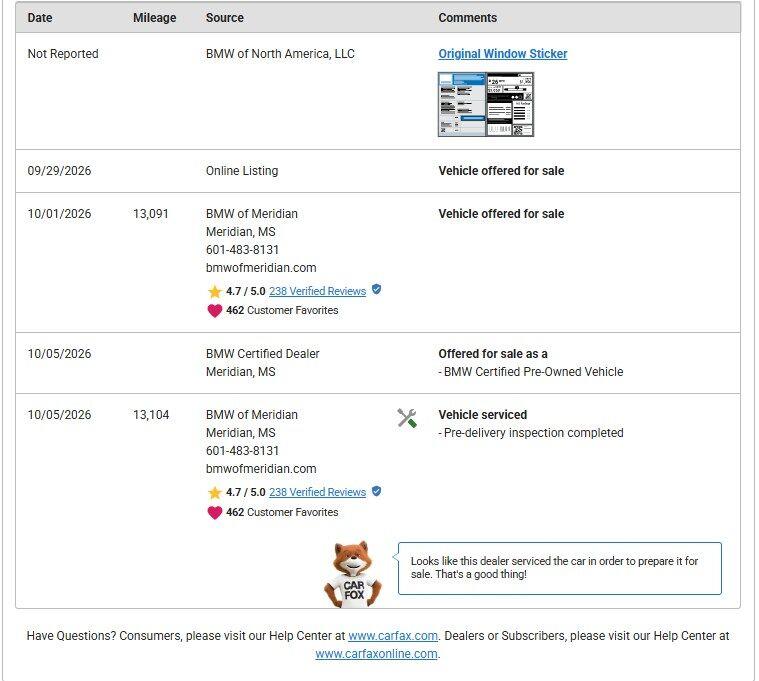This screenshot has width=759, height=681.
Task: Select the 10/01/2026 date cell
Action: tap(59, 214)
